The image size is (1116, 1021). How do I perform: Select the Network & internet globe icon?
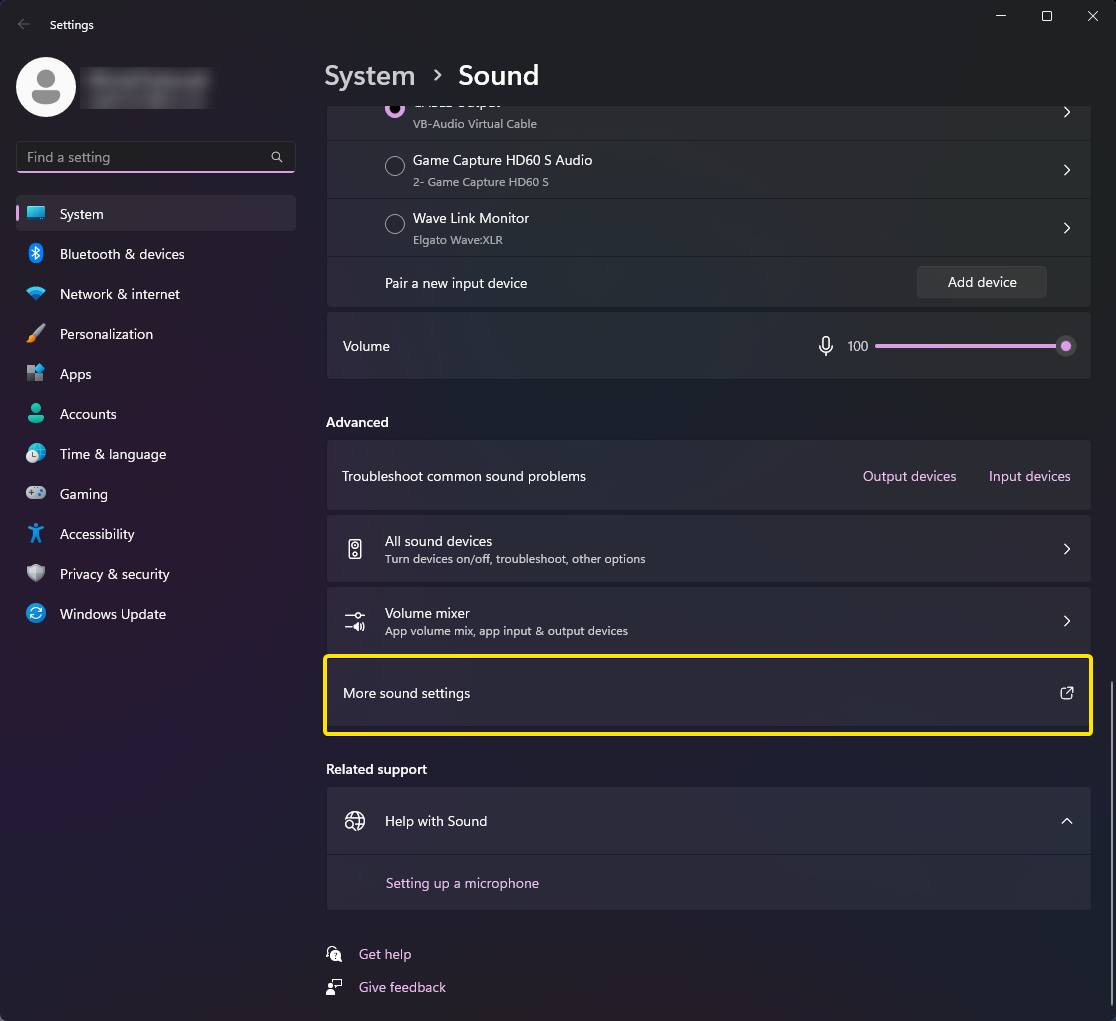tap(36, 294)
